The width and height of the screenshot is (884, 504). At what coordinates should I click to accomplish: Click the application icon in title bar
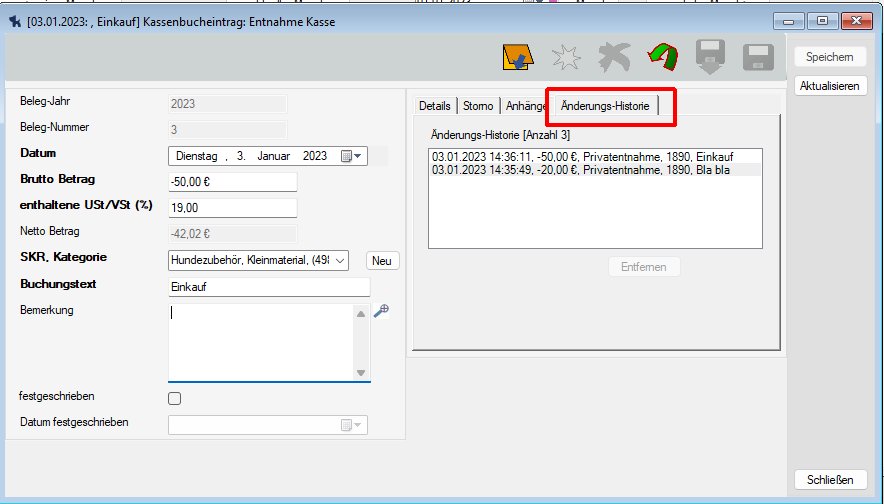pyautogui.click(x=13, y=21)
